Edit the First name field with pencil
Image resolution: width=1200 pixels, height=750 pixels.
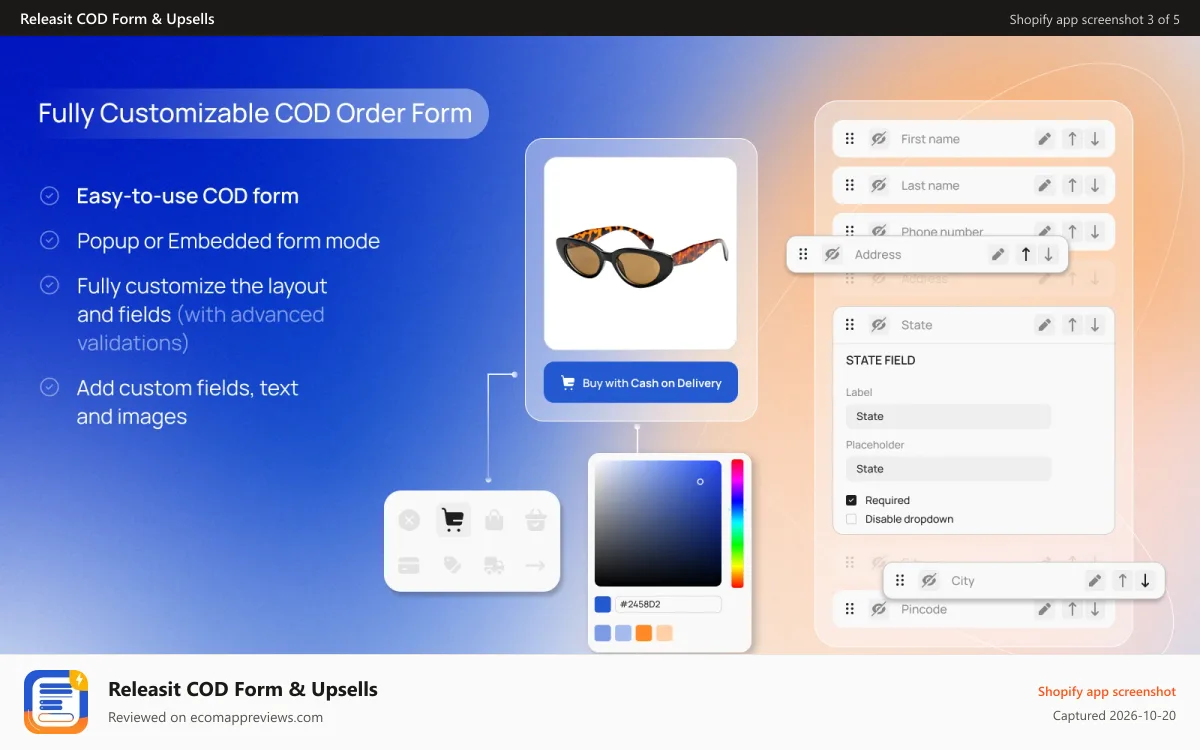(1045, 139)
